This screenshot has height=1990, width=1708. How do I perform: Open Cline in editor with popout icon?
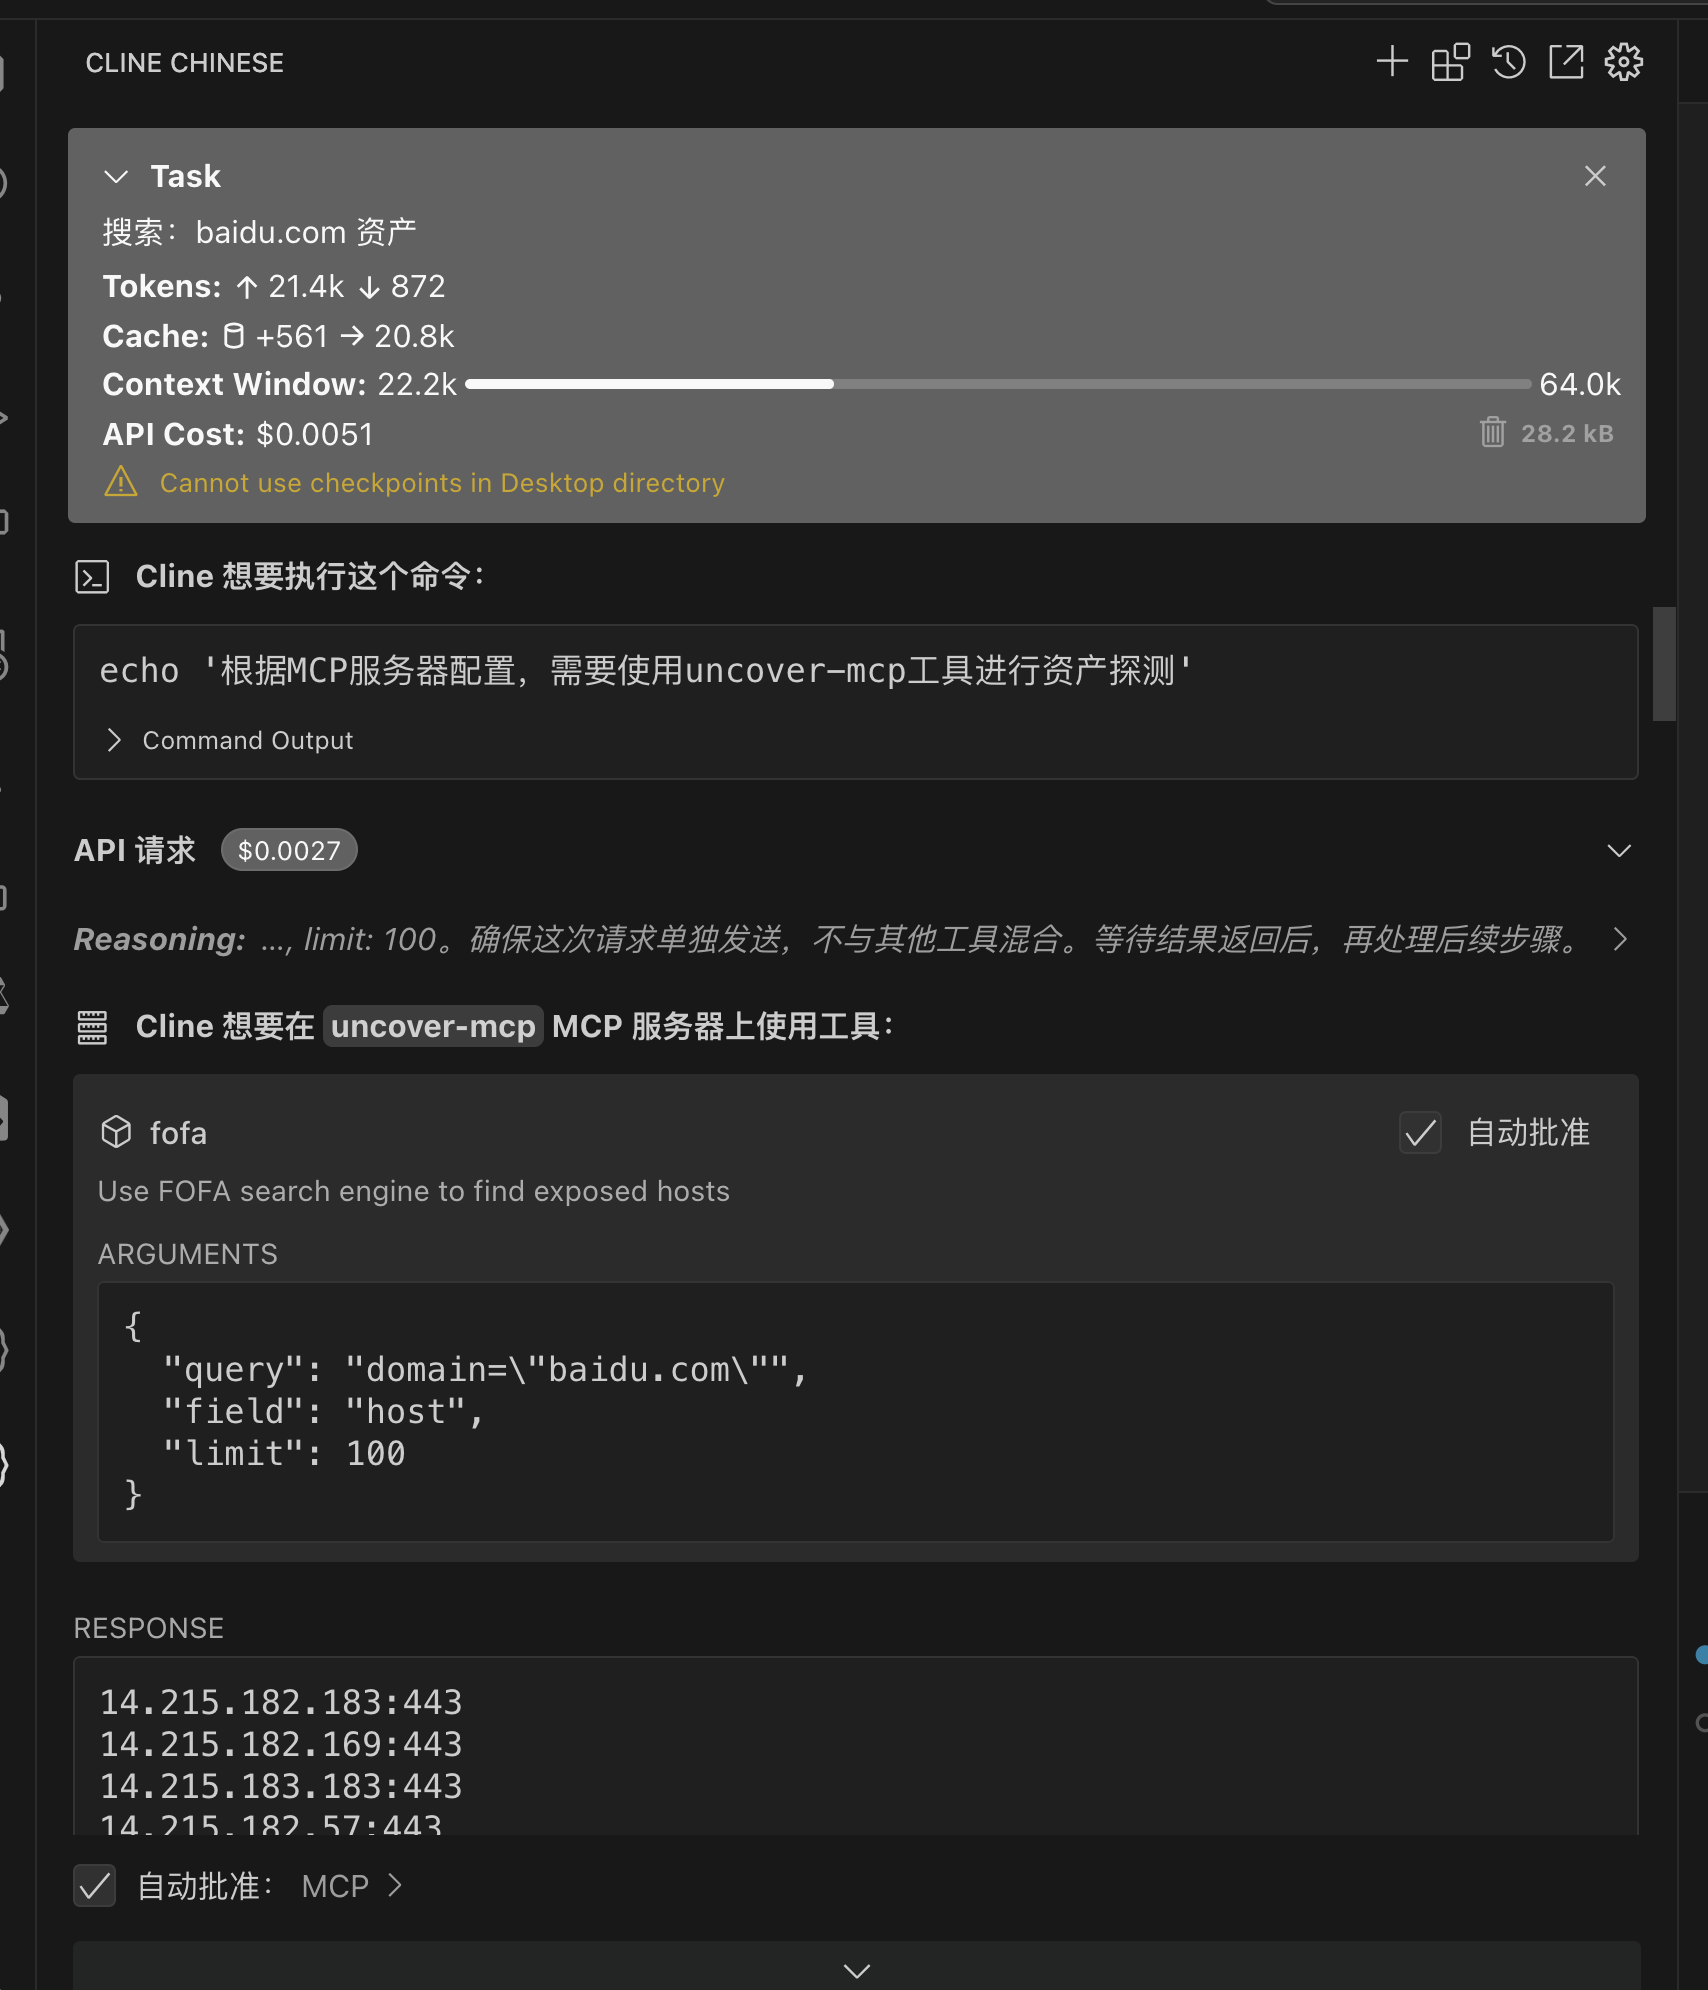pos(1566,62)
